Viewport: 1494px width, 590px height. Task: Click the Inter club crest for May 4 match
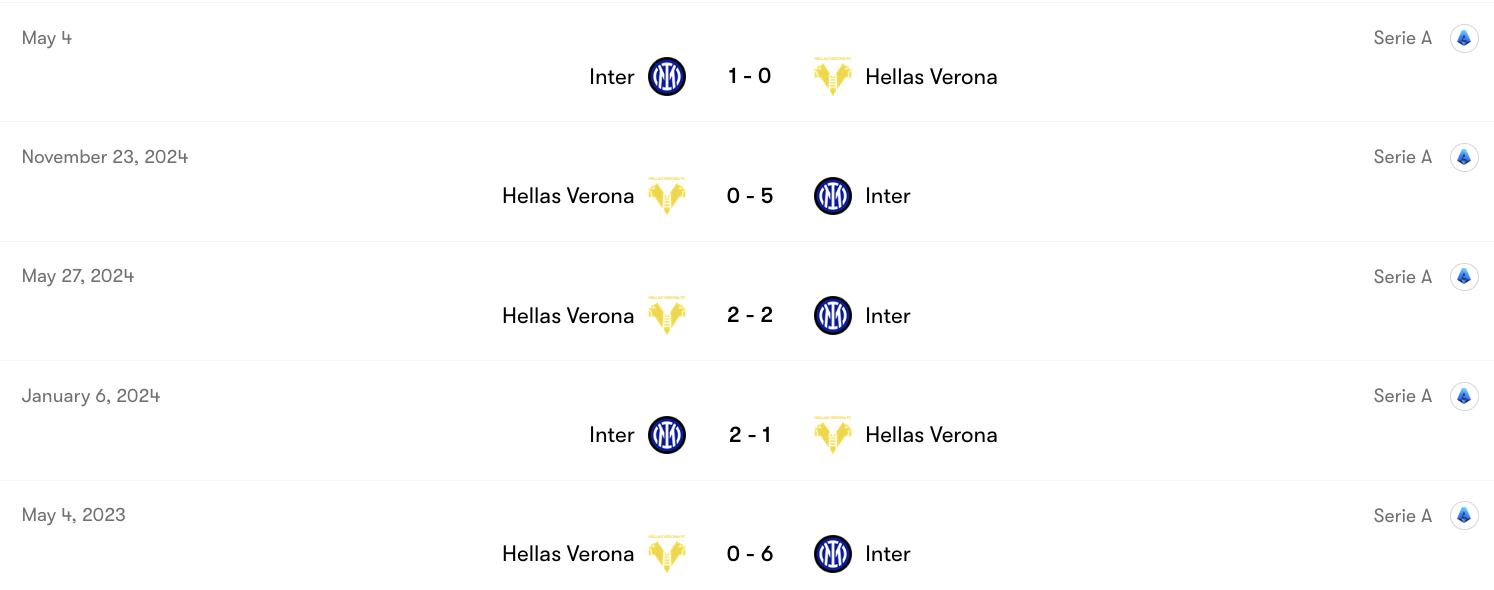668,77
